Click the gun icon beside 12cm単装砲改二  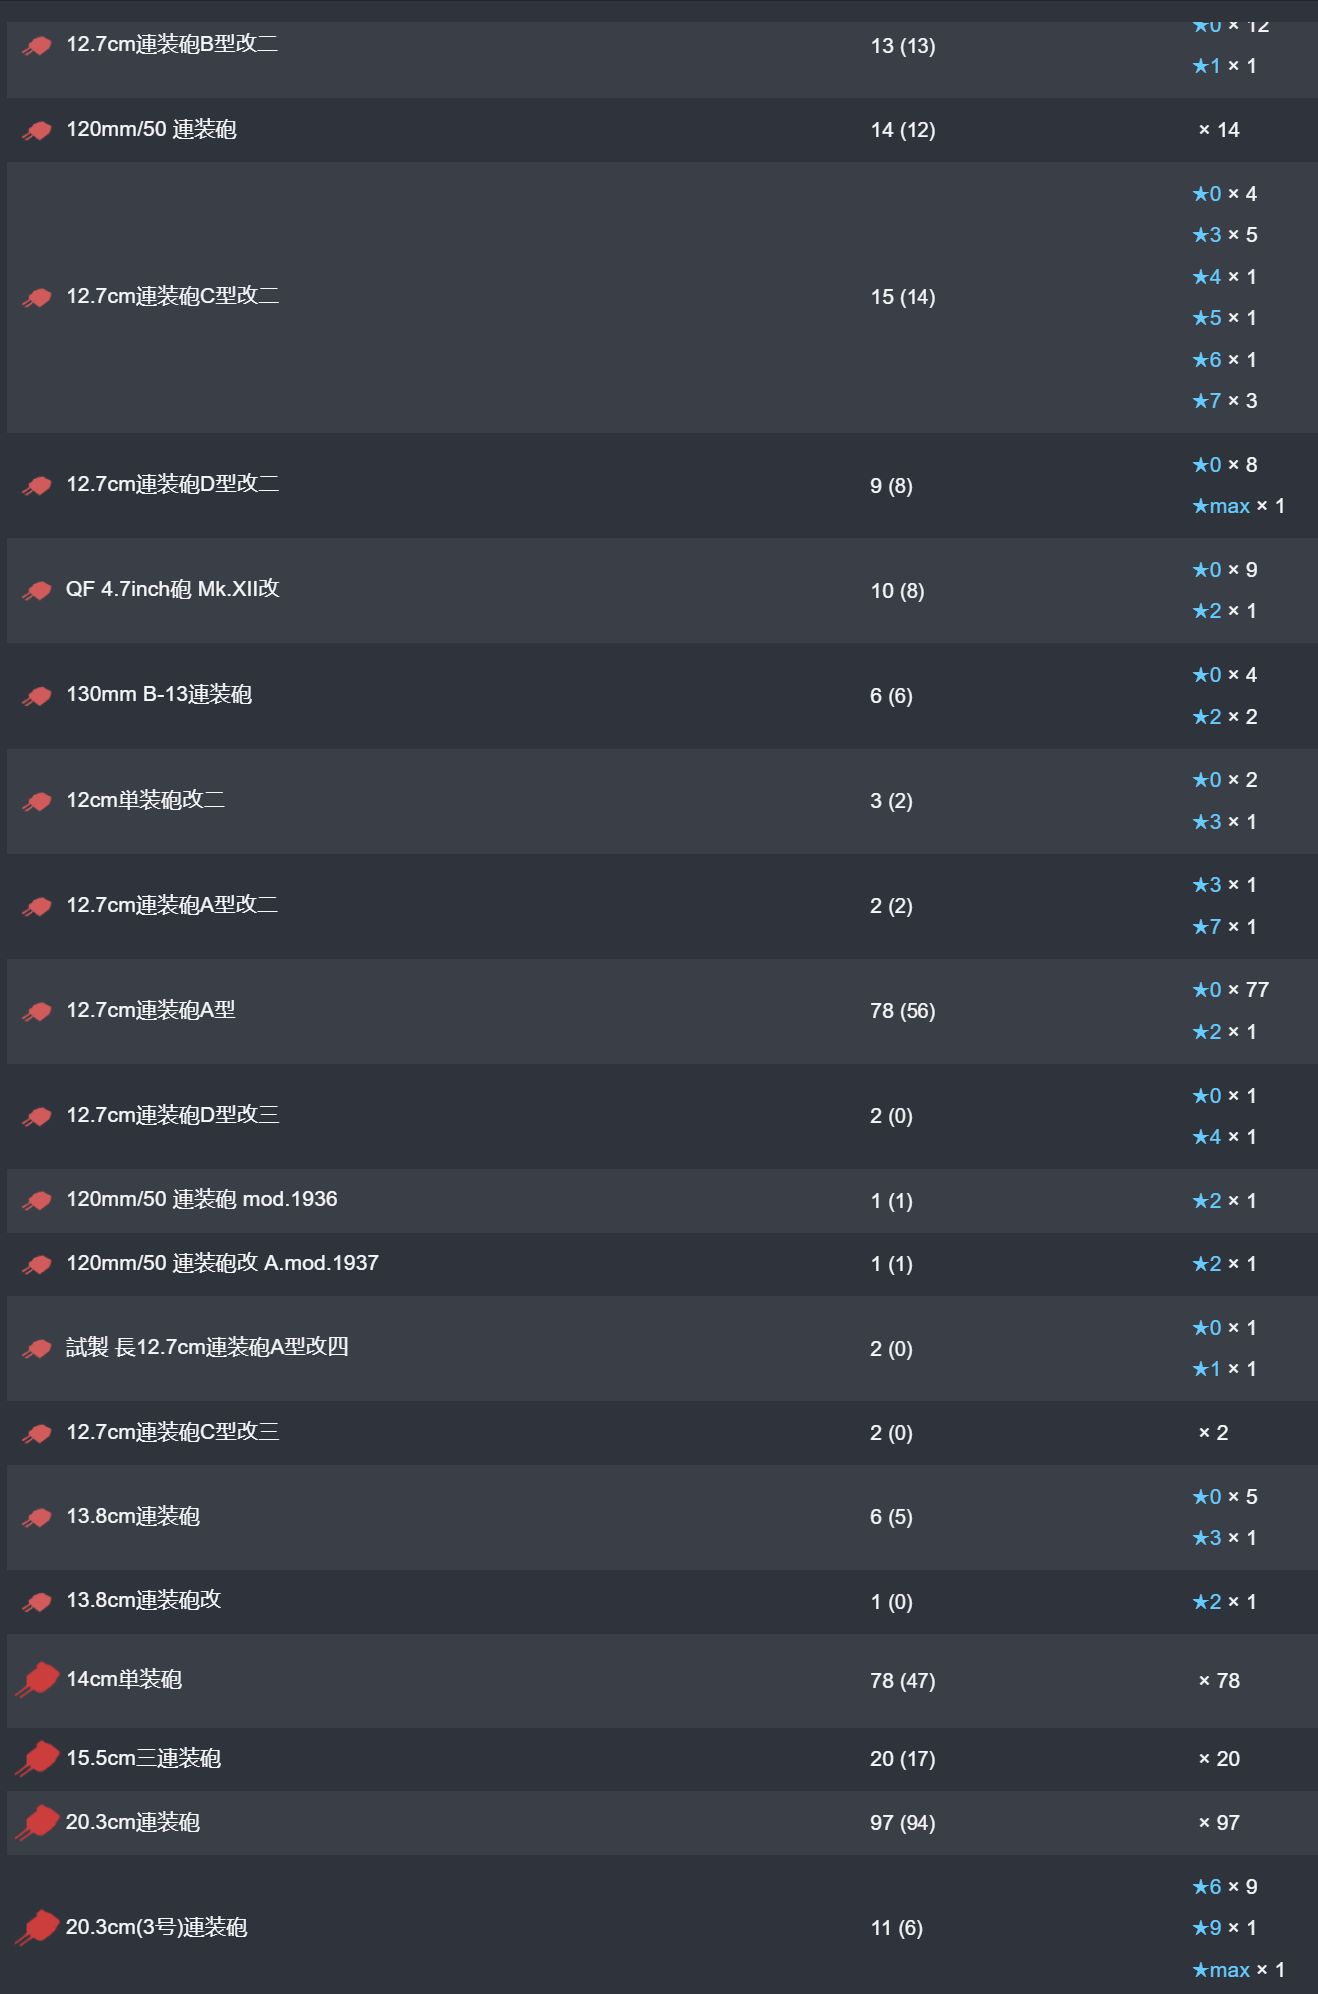click(x=37, y=802)
